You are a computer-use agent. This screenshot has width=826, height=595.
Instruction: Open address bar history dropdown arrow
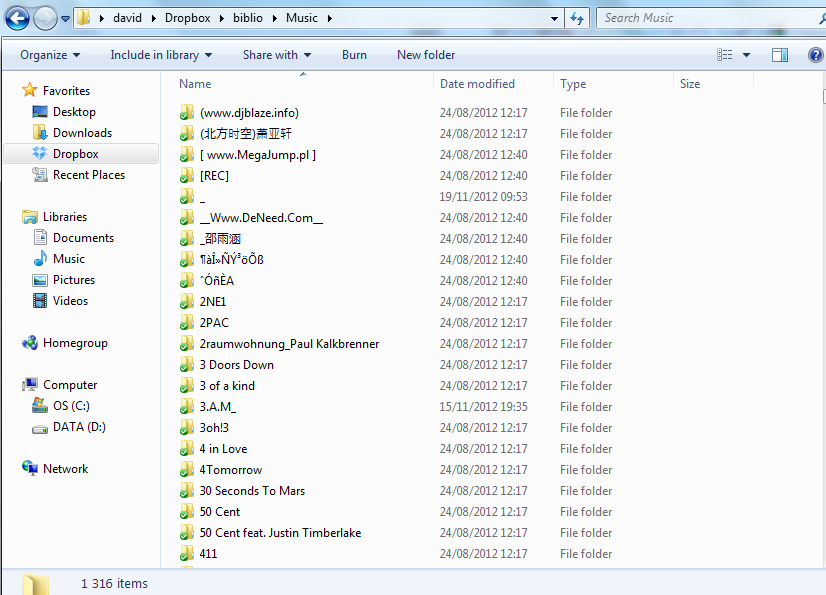click(x=555, y=18)
